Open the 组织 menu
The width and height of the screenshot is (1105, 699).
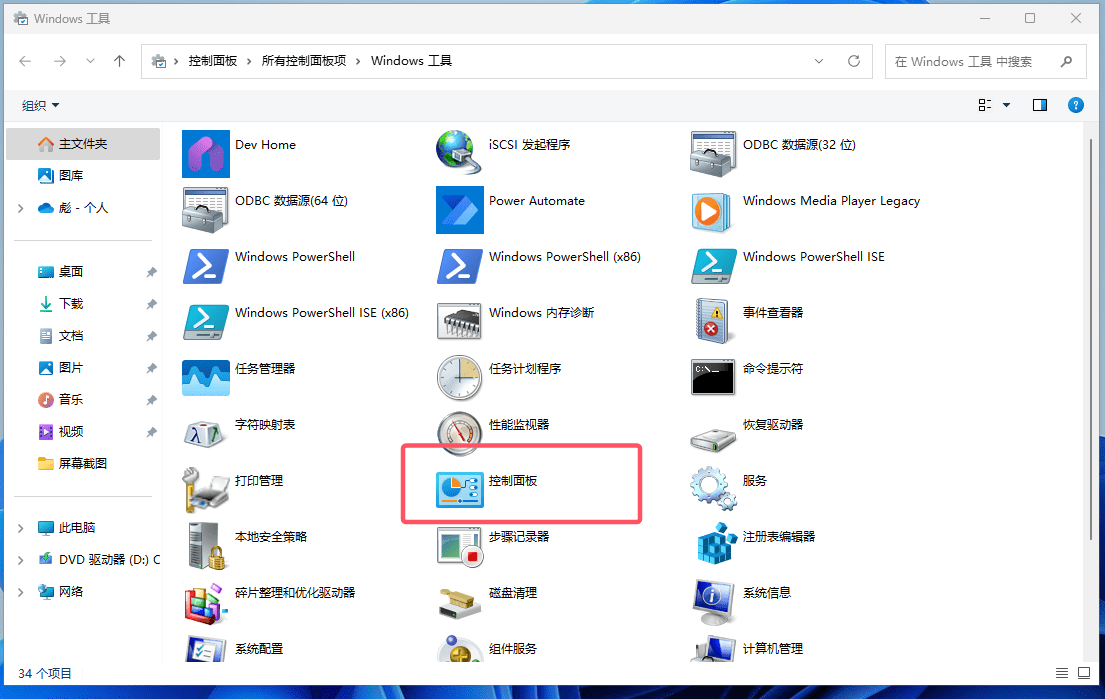(40, 105)
